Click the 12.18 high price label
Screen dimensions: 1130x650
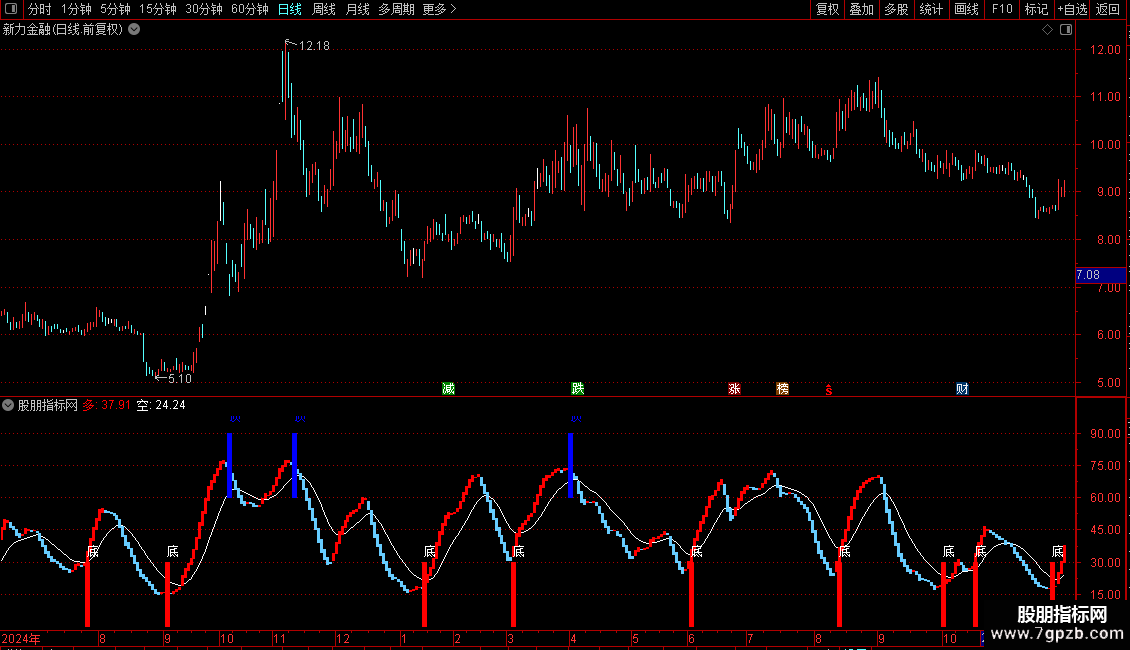[x=314, y=45]
